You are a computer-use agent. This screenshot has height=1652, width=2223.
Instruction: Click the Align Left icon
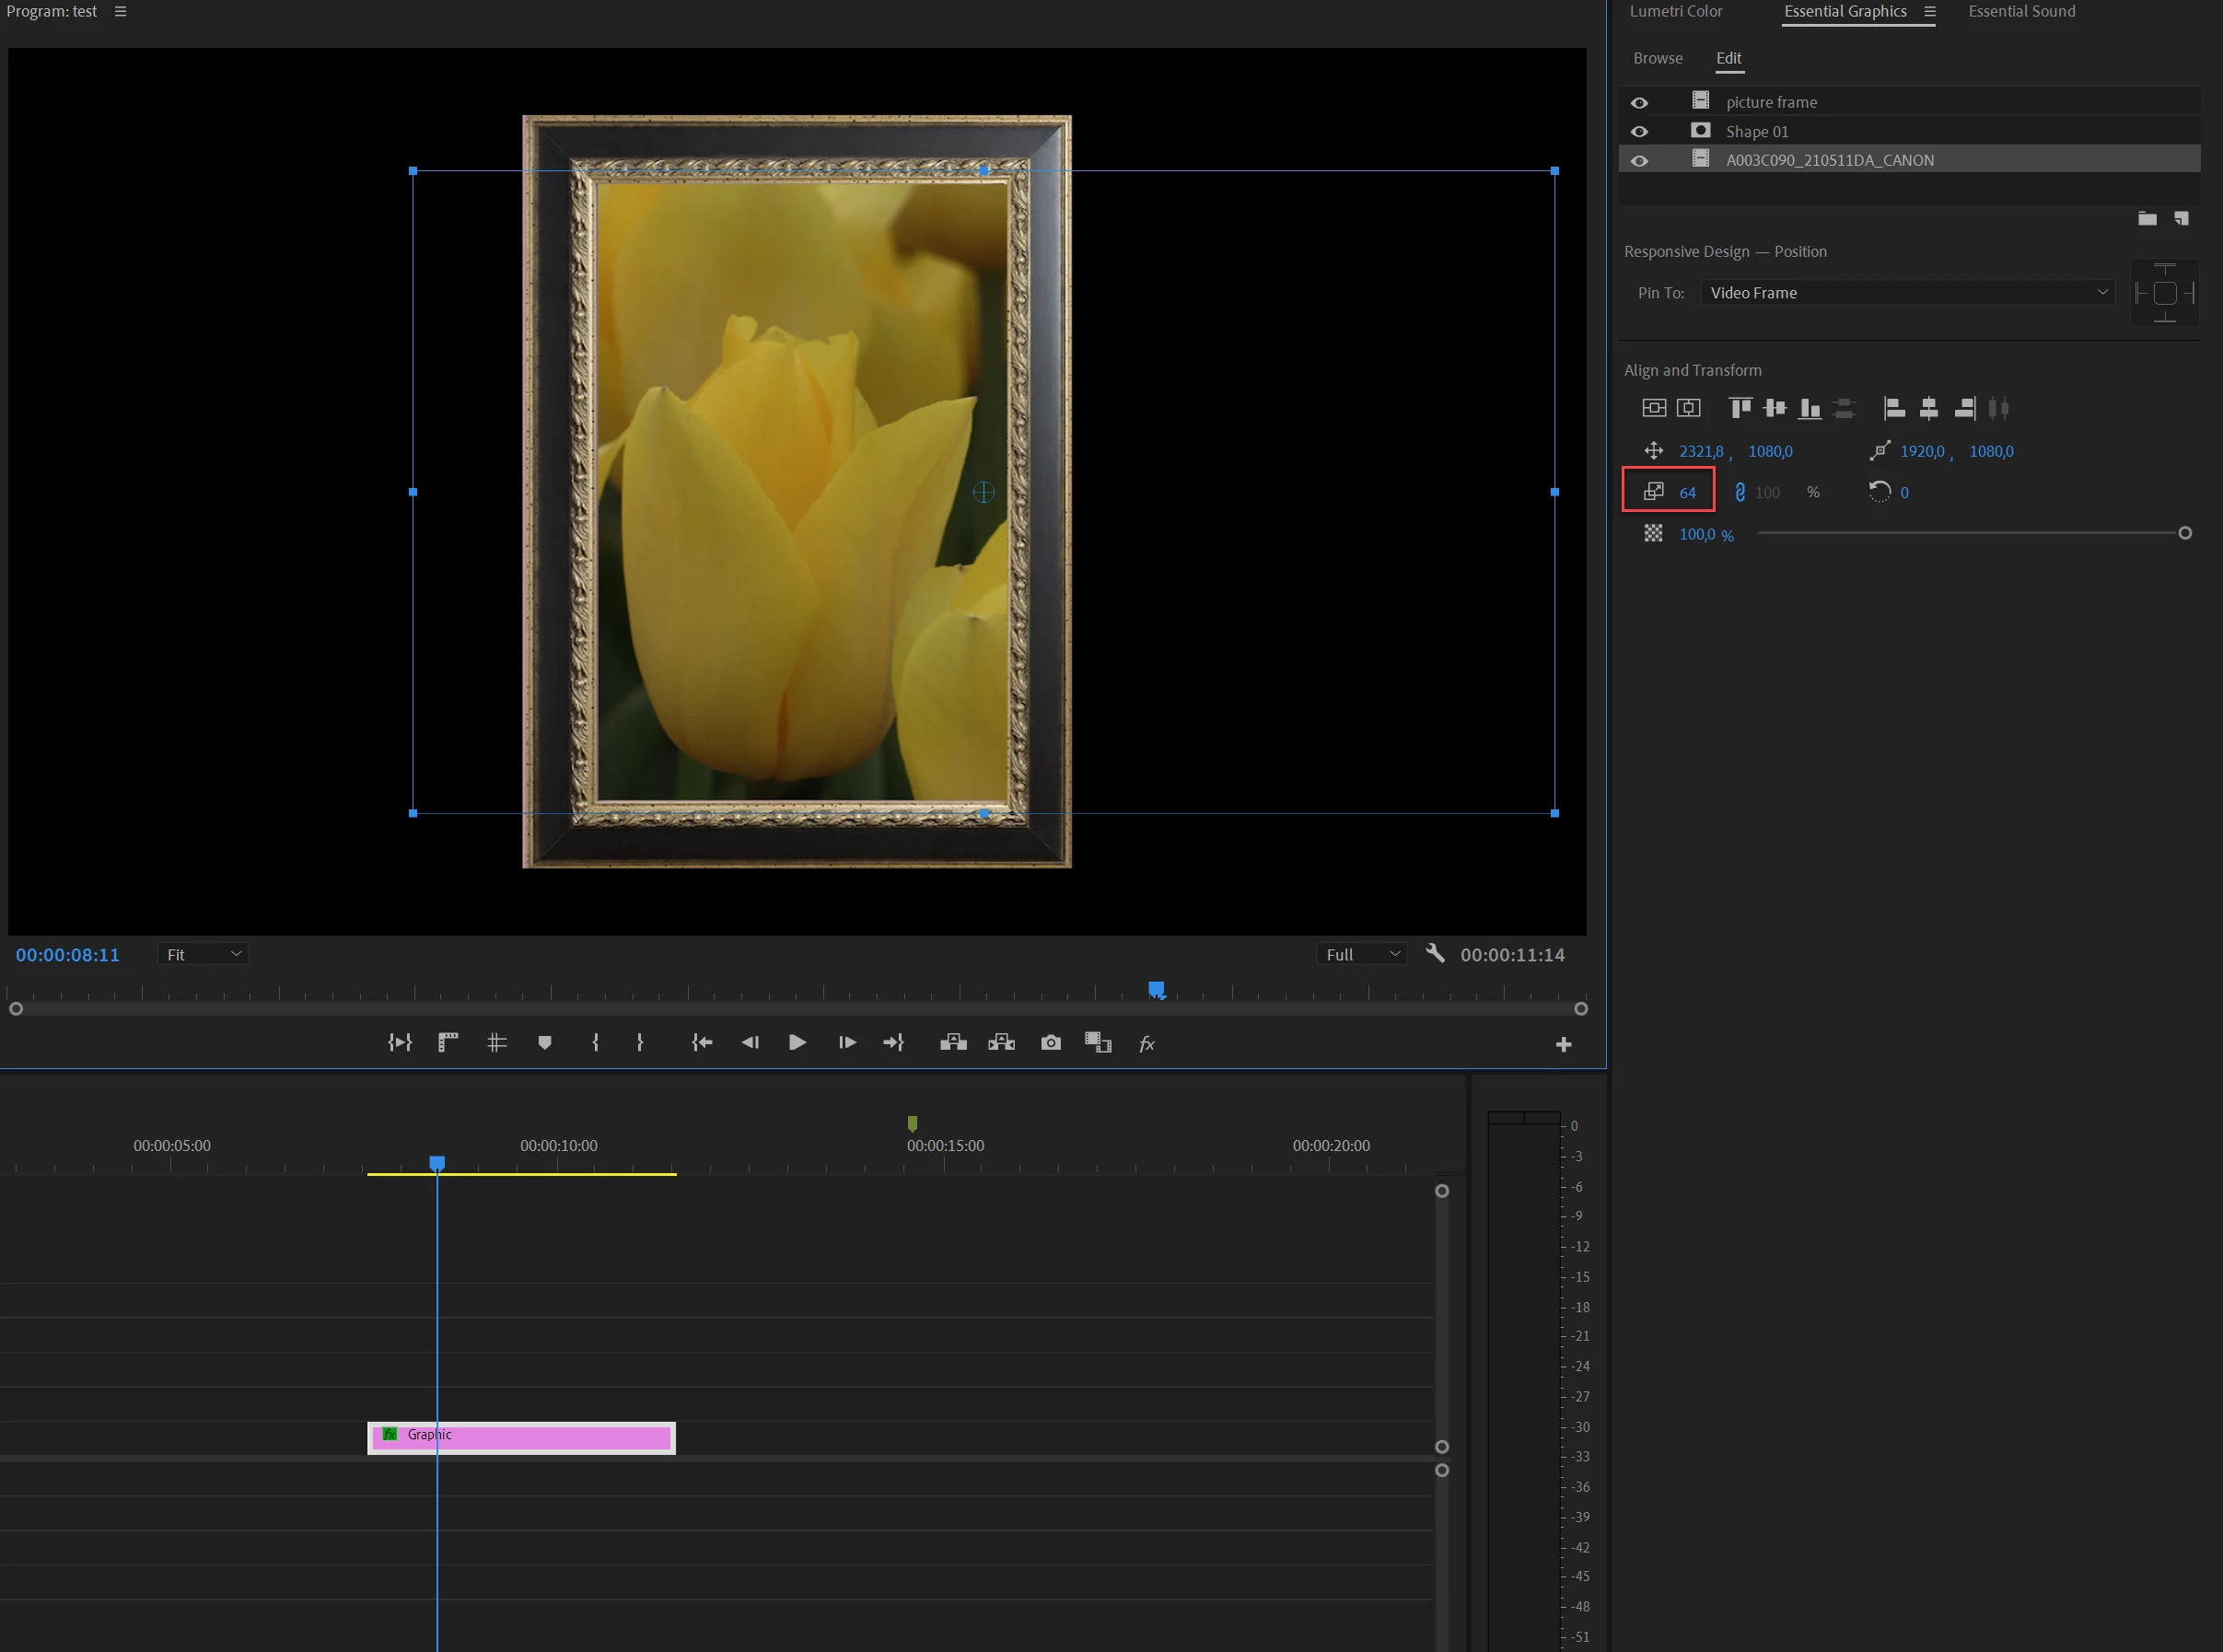pos(1894,408)
